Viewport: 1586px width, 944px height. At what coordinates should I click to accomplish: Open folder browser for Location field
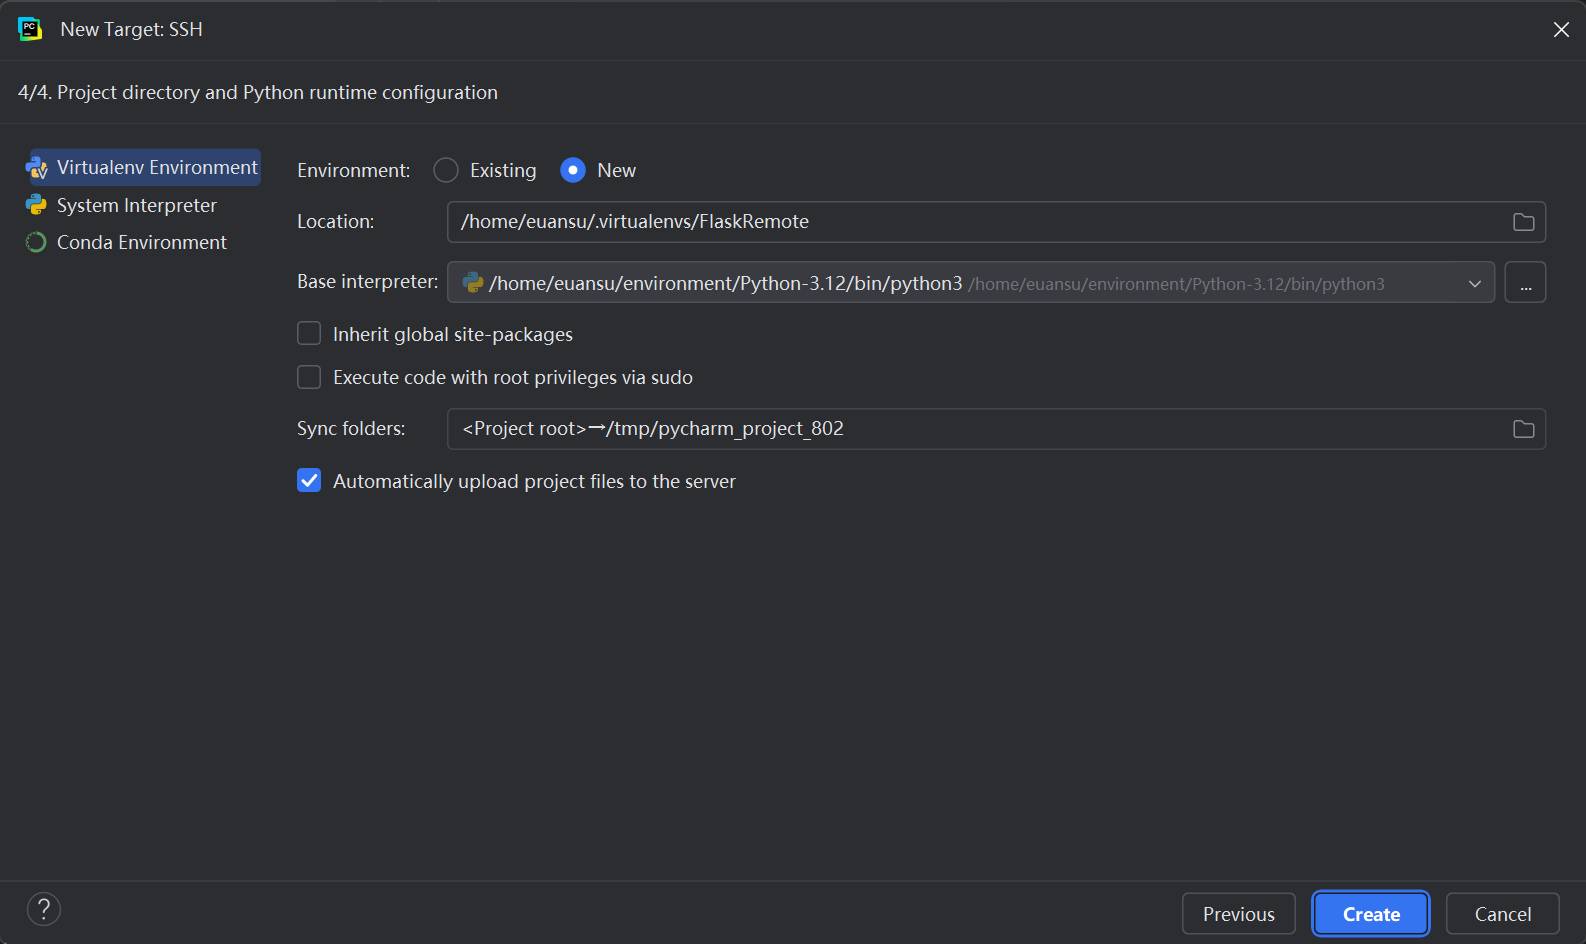(x=1523, y=222)
